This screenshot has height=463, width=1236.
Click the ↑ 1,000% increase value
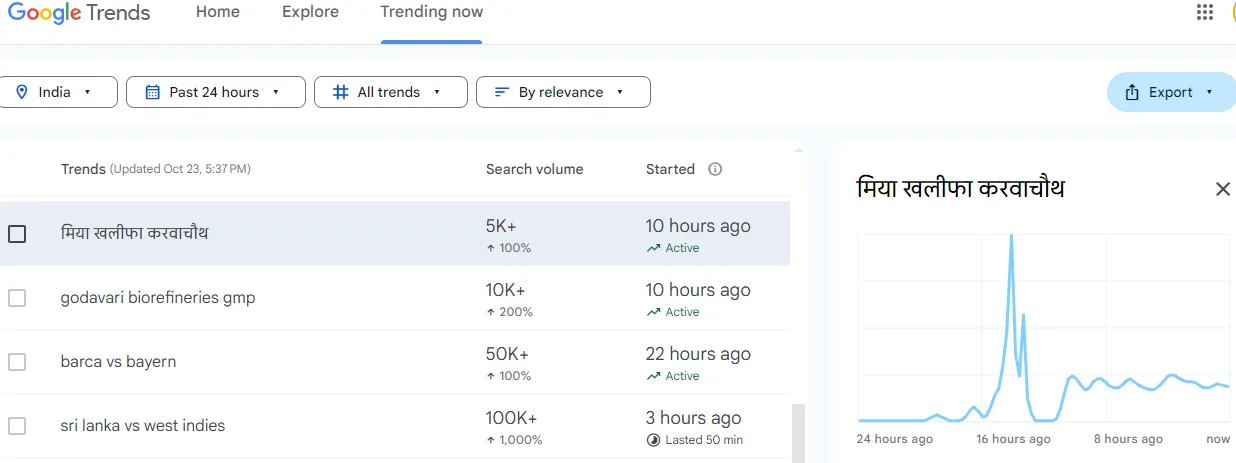click(514, 440)
